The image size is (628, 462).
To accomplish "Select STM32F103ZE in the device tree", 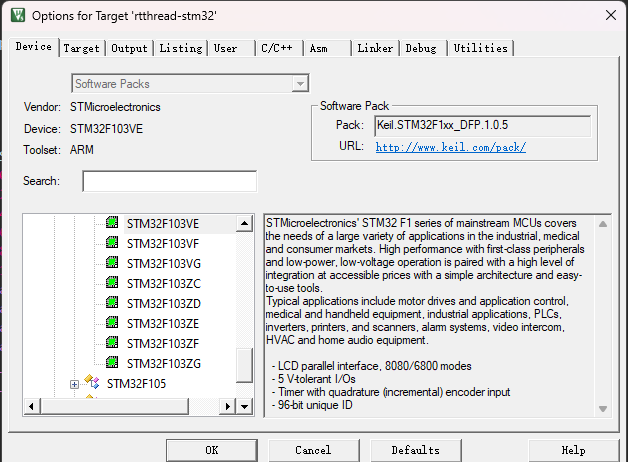I will (163, 323).
